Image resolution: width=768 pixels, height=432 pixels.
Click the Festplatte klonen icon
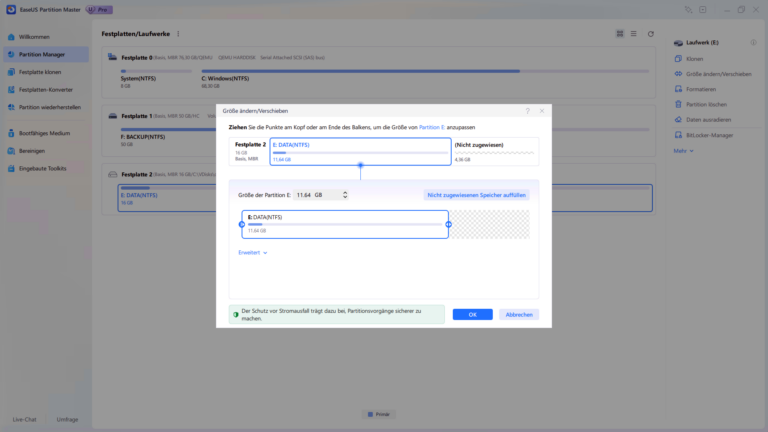tap(11, 72)
